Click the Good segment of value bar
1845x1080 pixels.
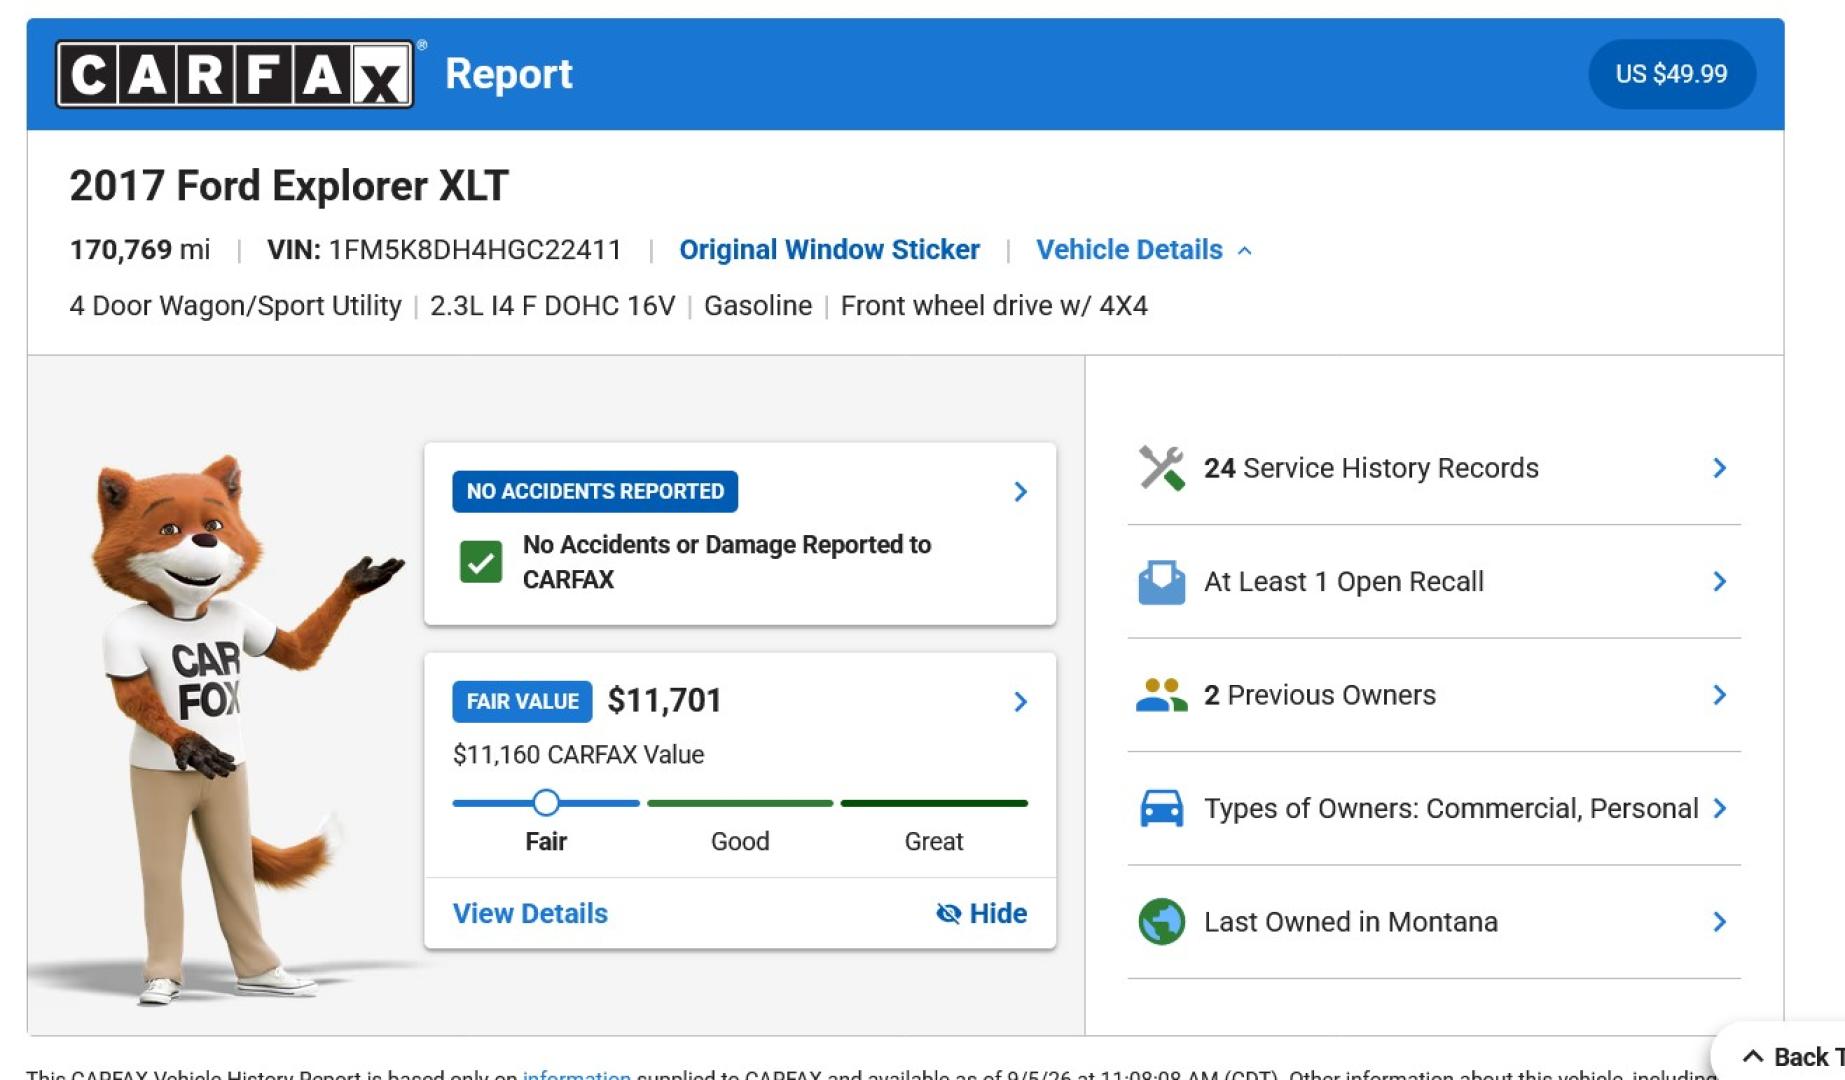[740, 803]
